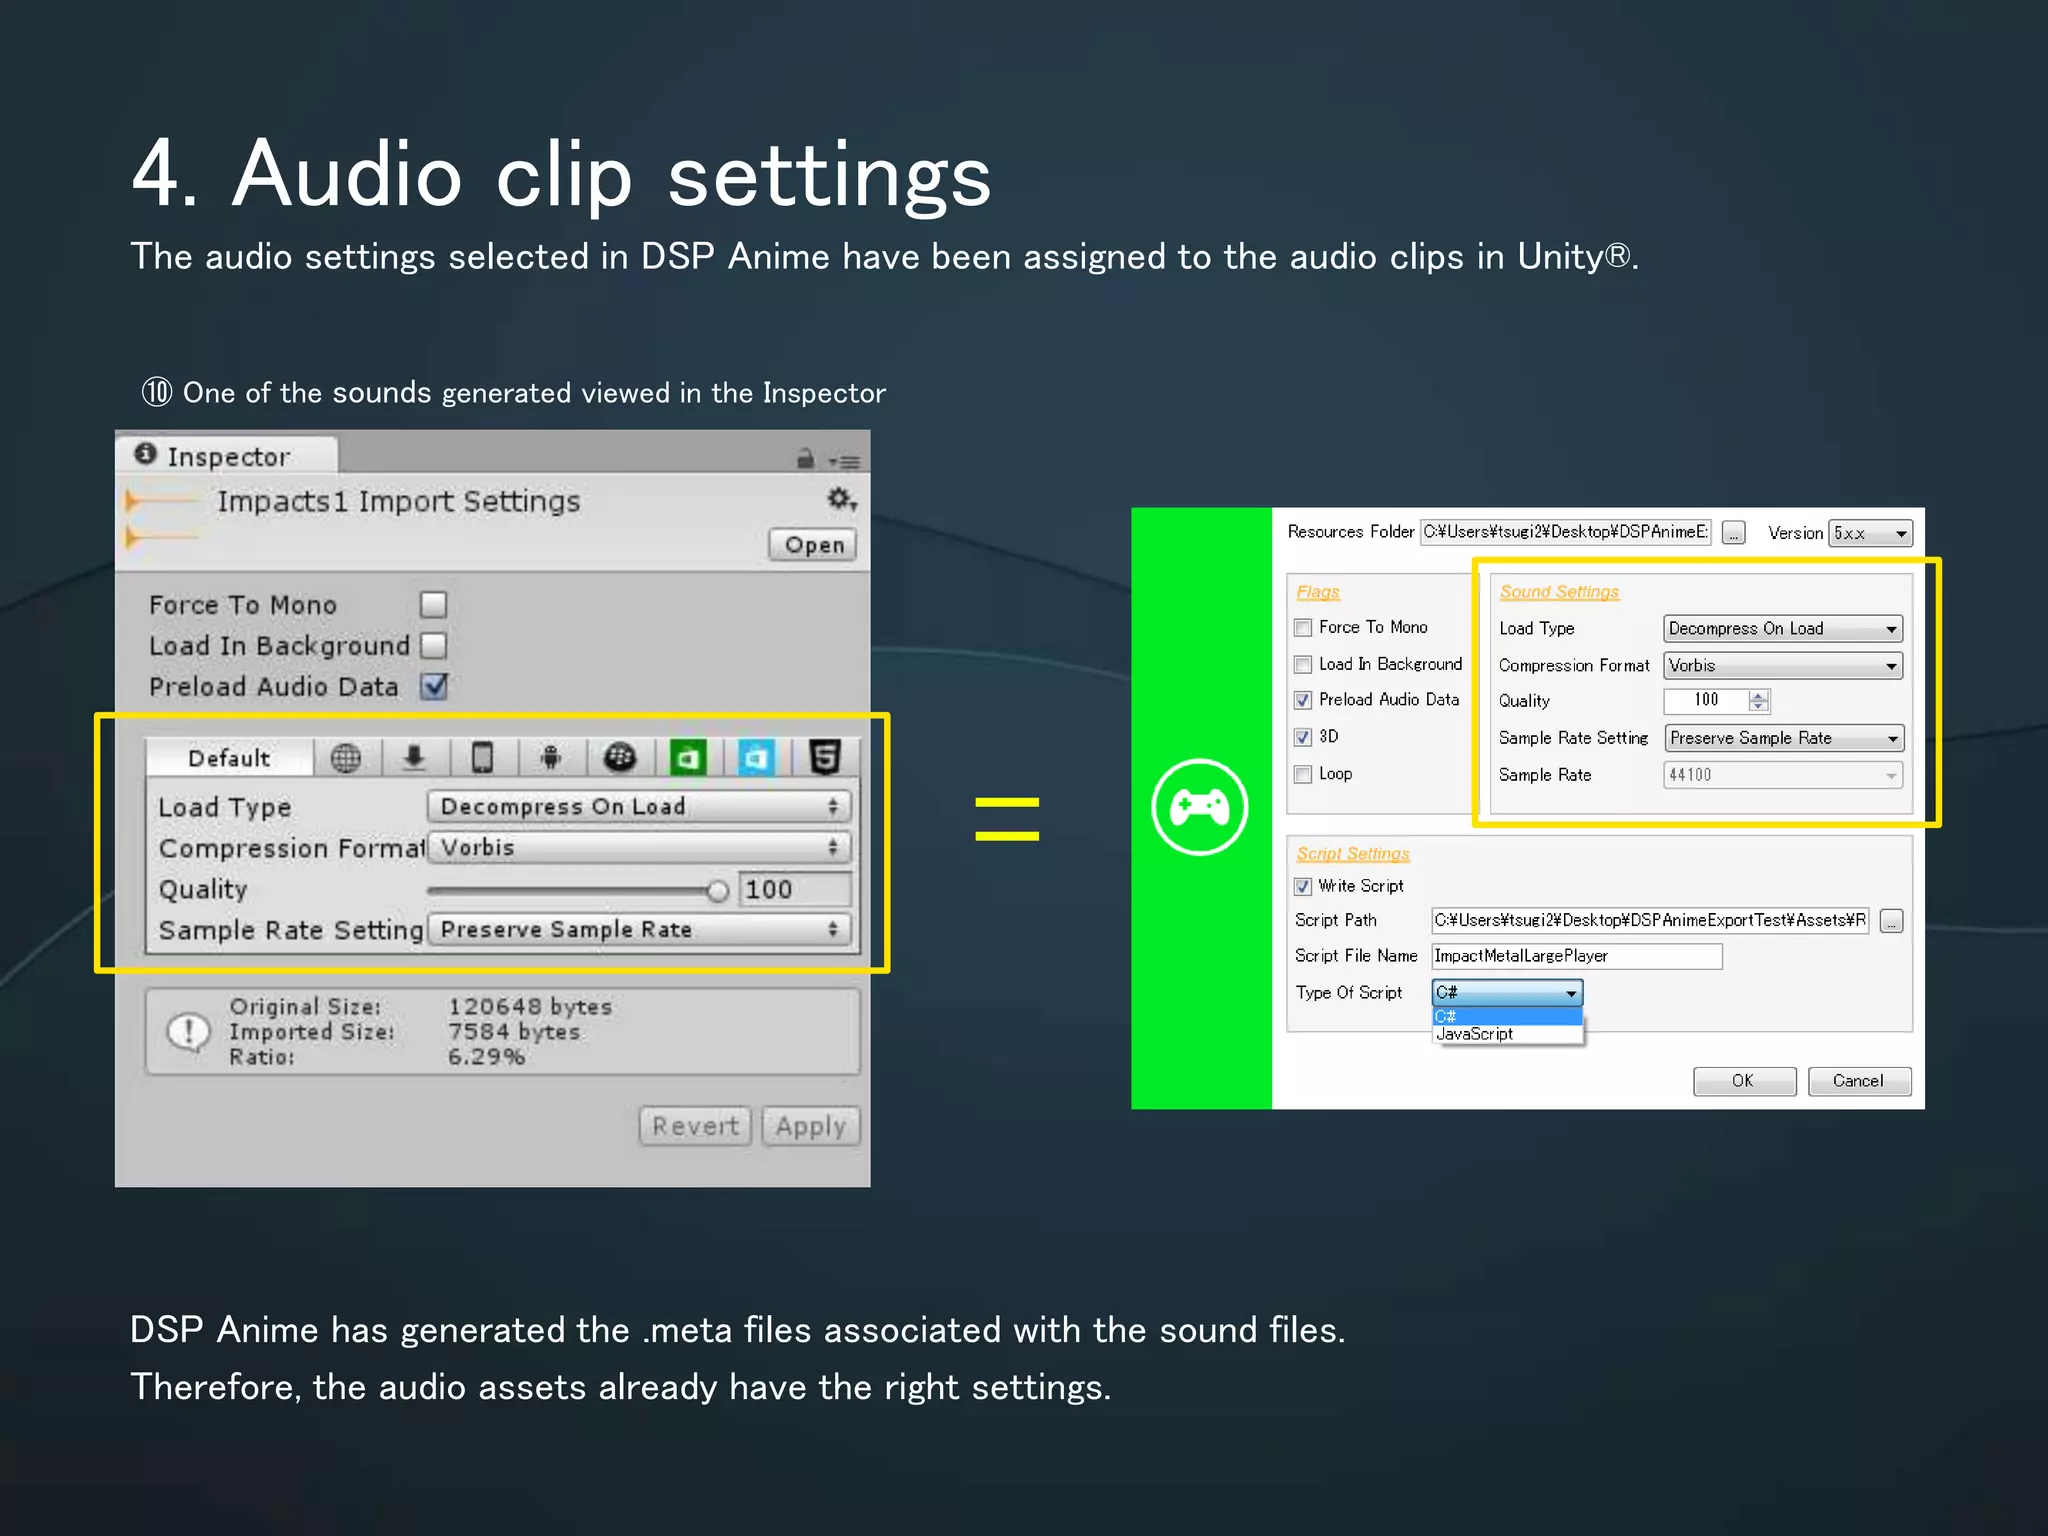Viewport: 2048px width, 1536px height.
Task: Click the Open button in Inspector
Action: click(x=813, y=545)
